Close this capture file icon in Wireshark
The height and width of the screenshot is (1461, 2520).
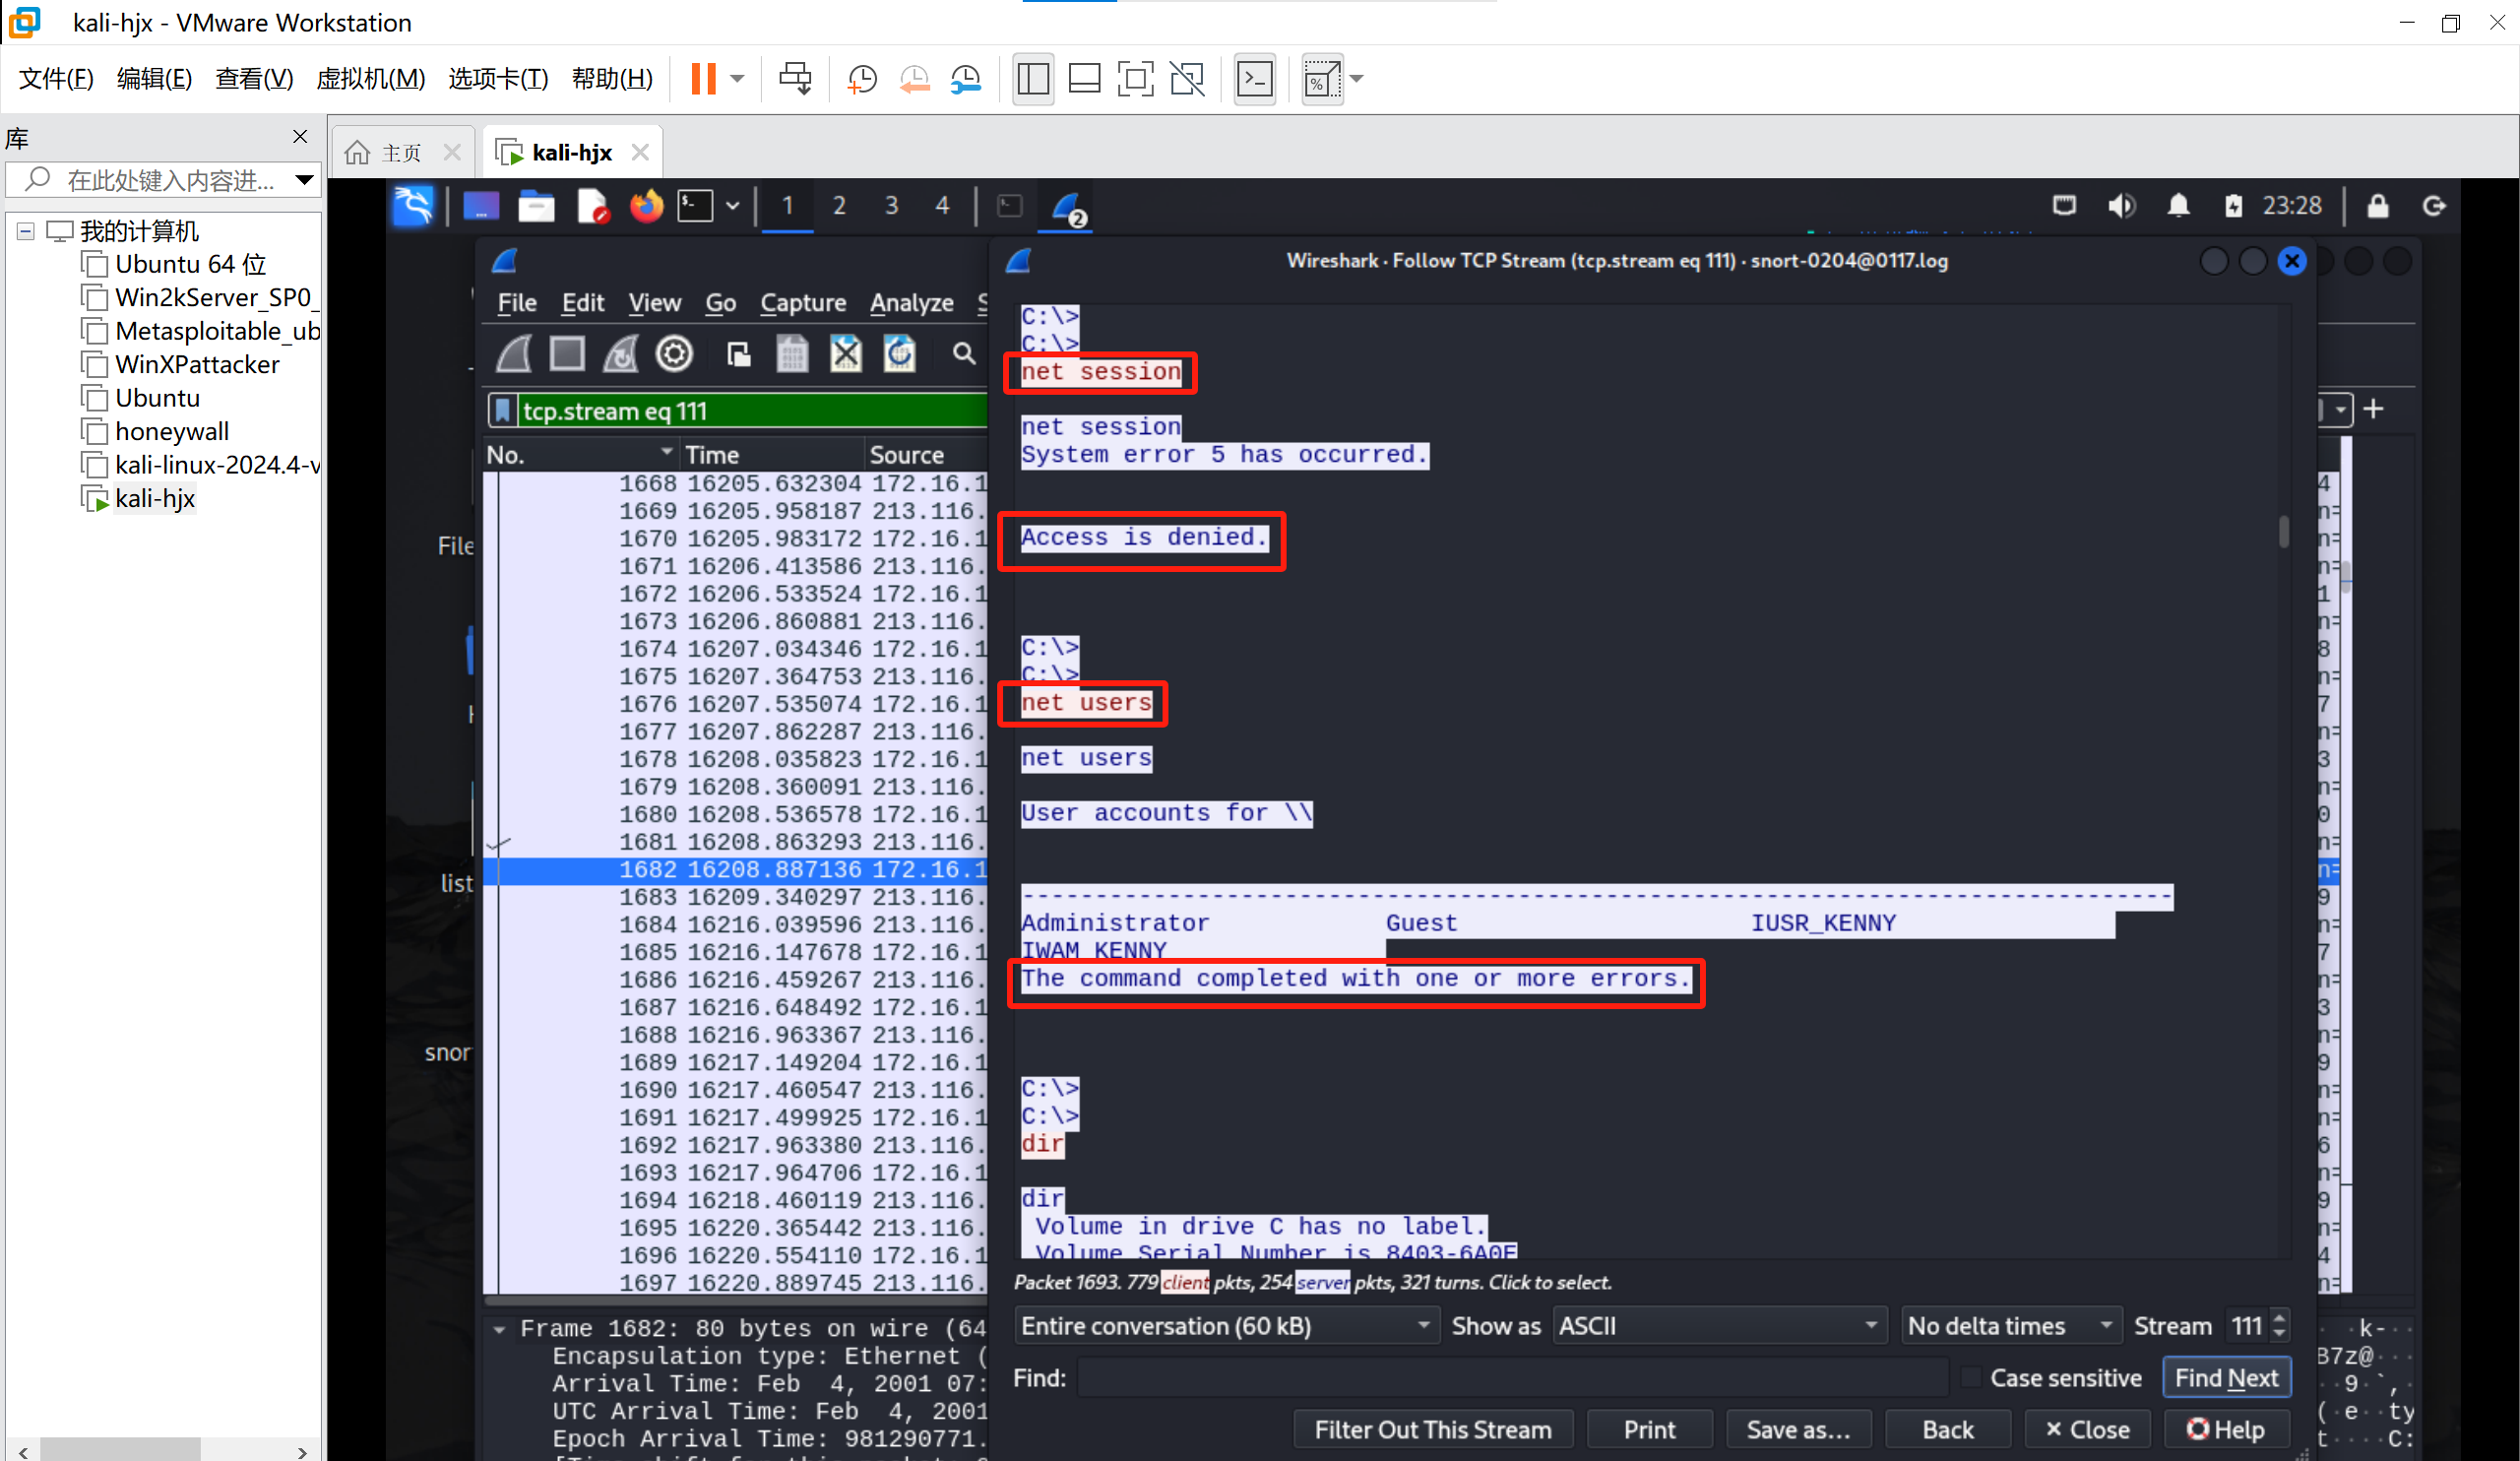(x=846, y=354)
